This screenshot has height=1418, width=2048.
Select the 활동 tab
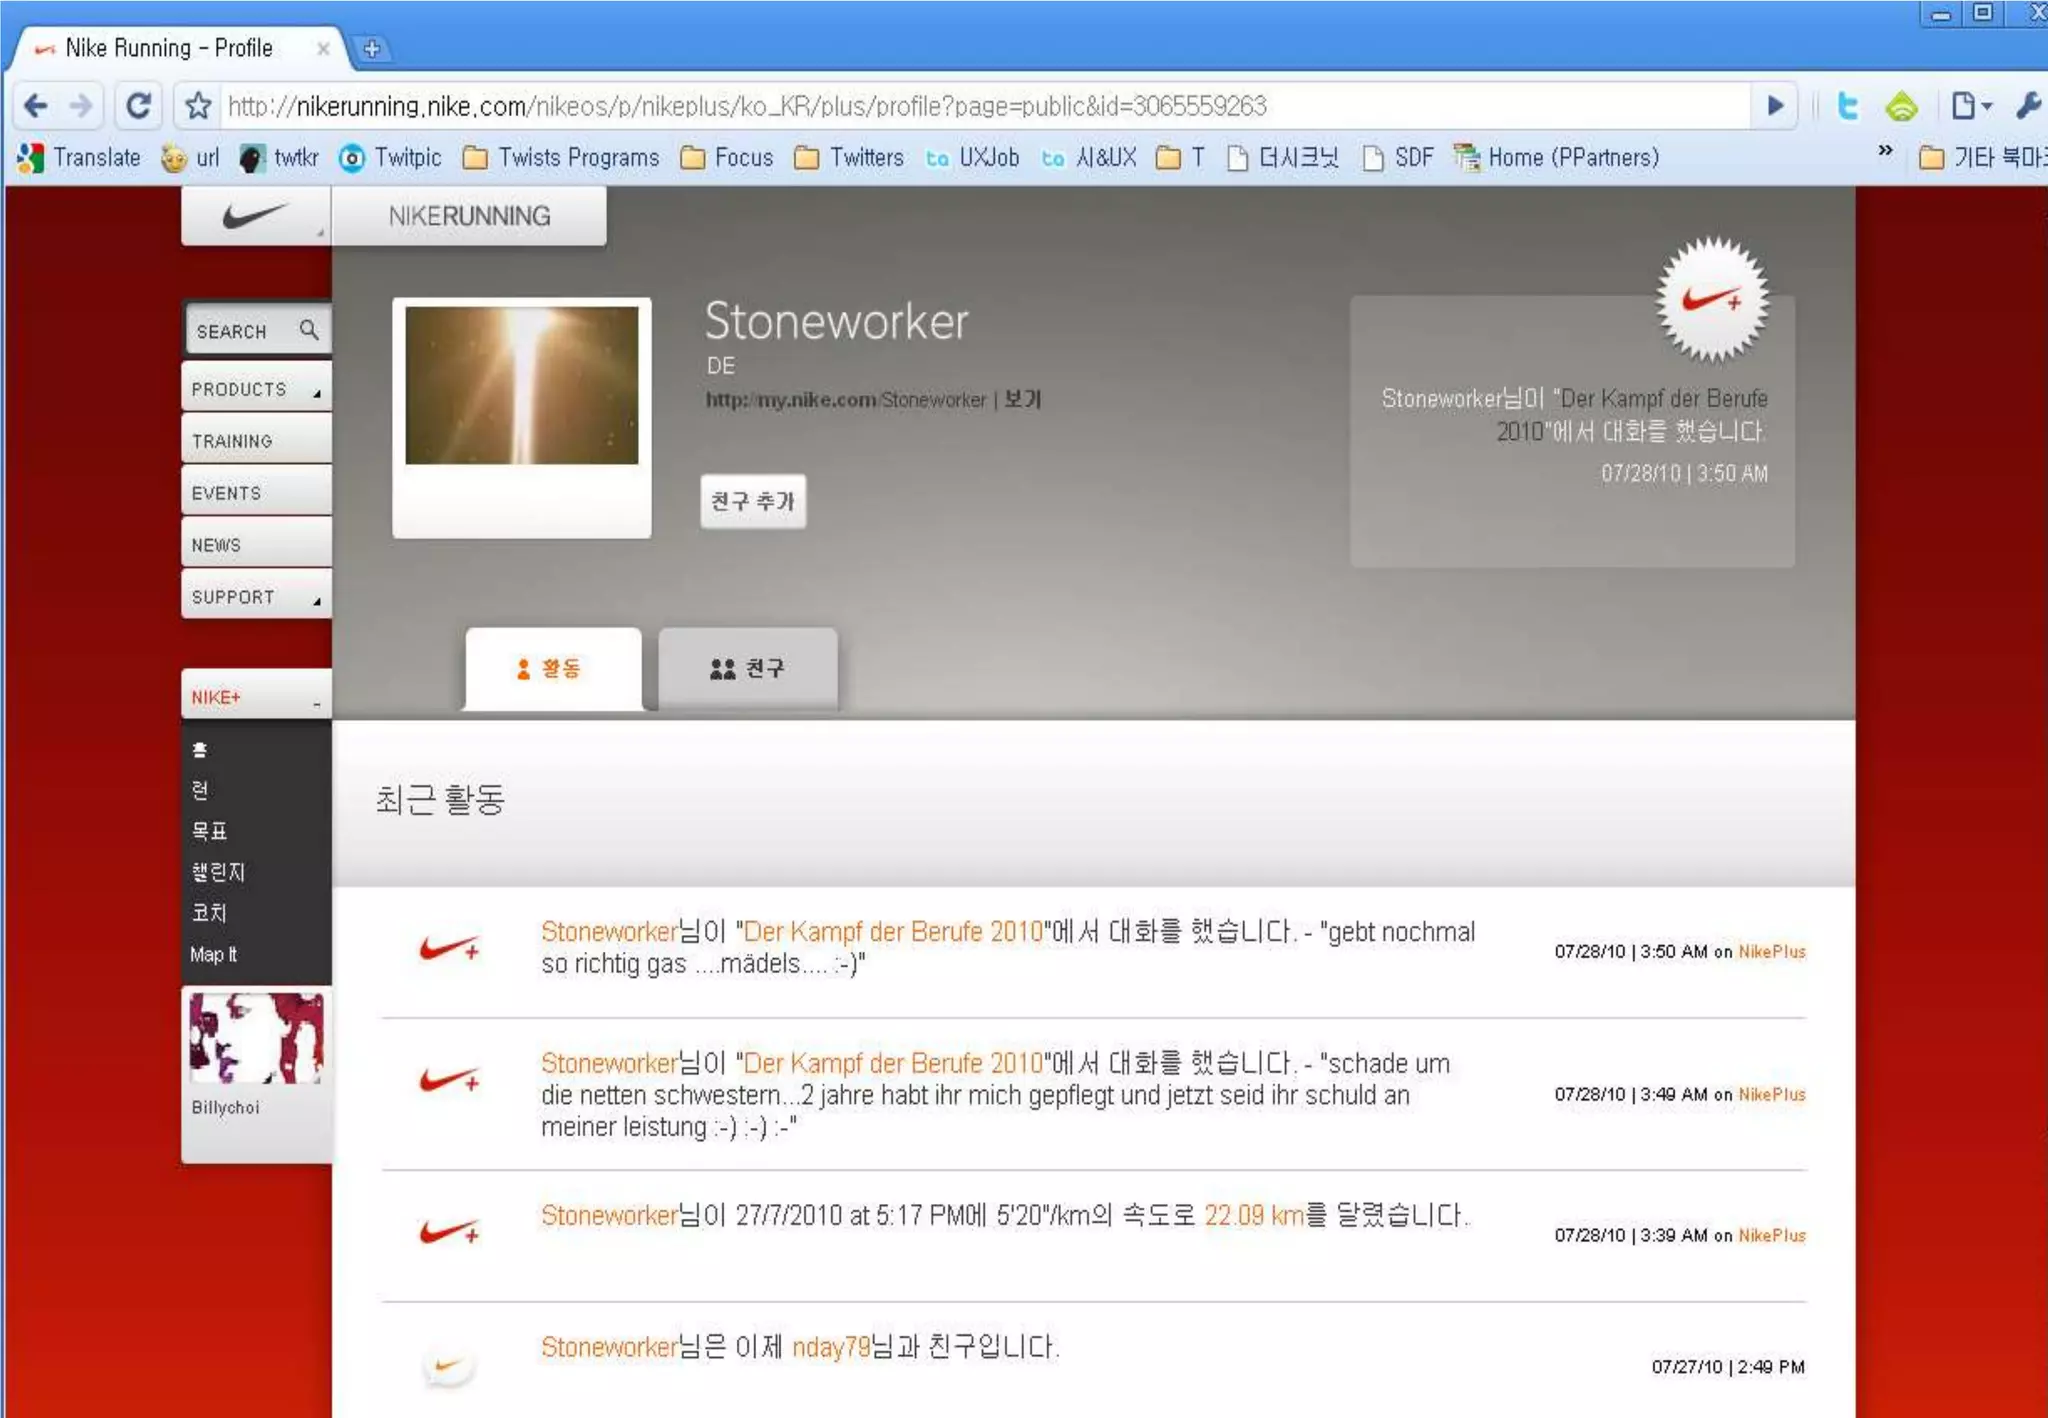point(552,668)
